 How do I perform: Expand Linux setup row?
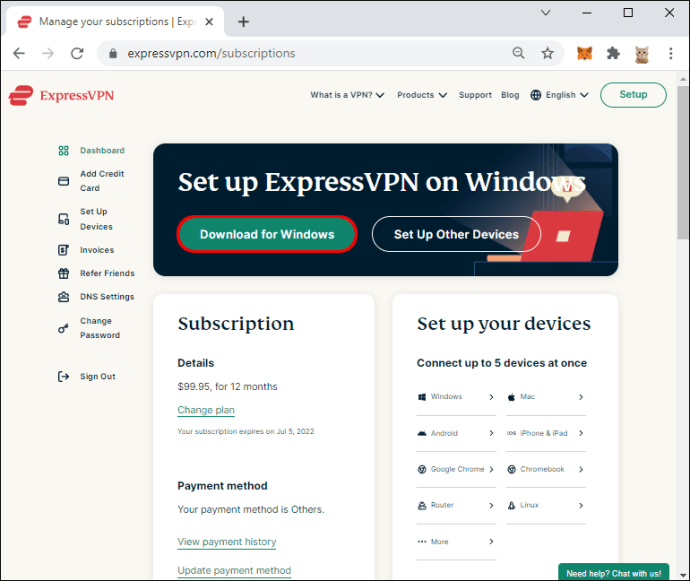546,505
